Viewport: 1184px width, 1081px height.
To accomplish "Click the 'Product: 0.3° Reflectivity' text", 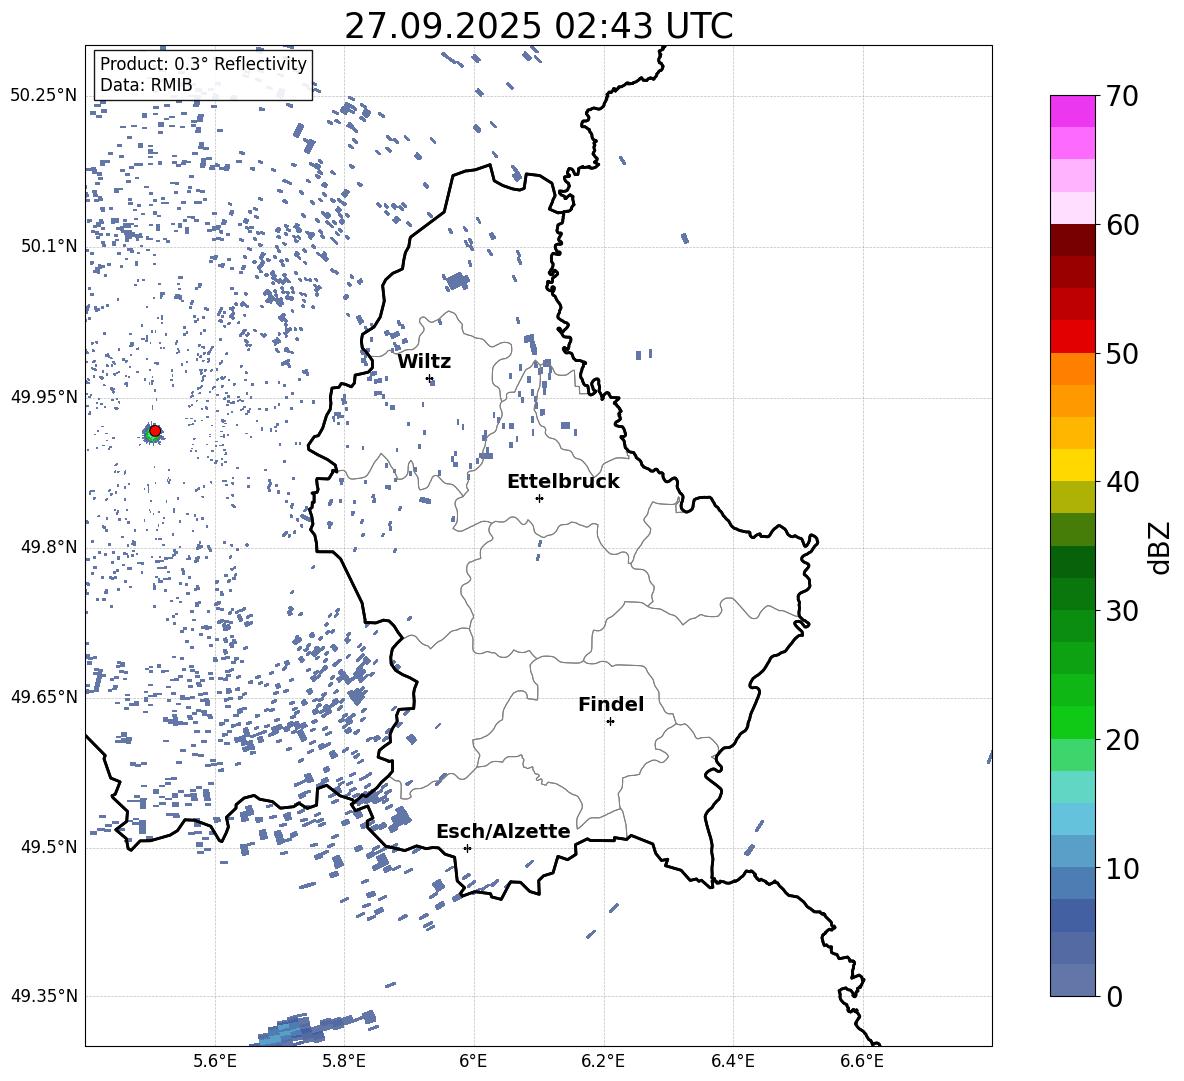I will (x=203, y=64).
